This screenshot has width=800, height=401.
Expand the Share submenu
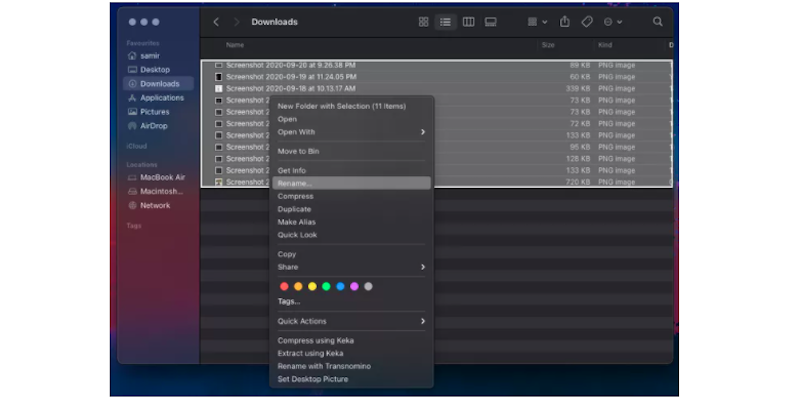(x=351, y=267)
